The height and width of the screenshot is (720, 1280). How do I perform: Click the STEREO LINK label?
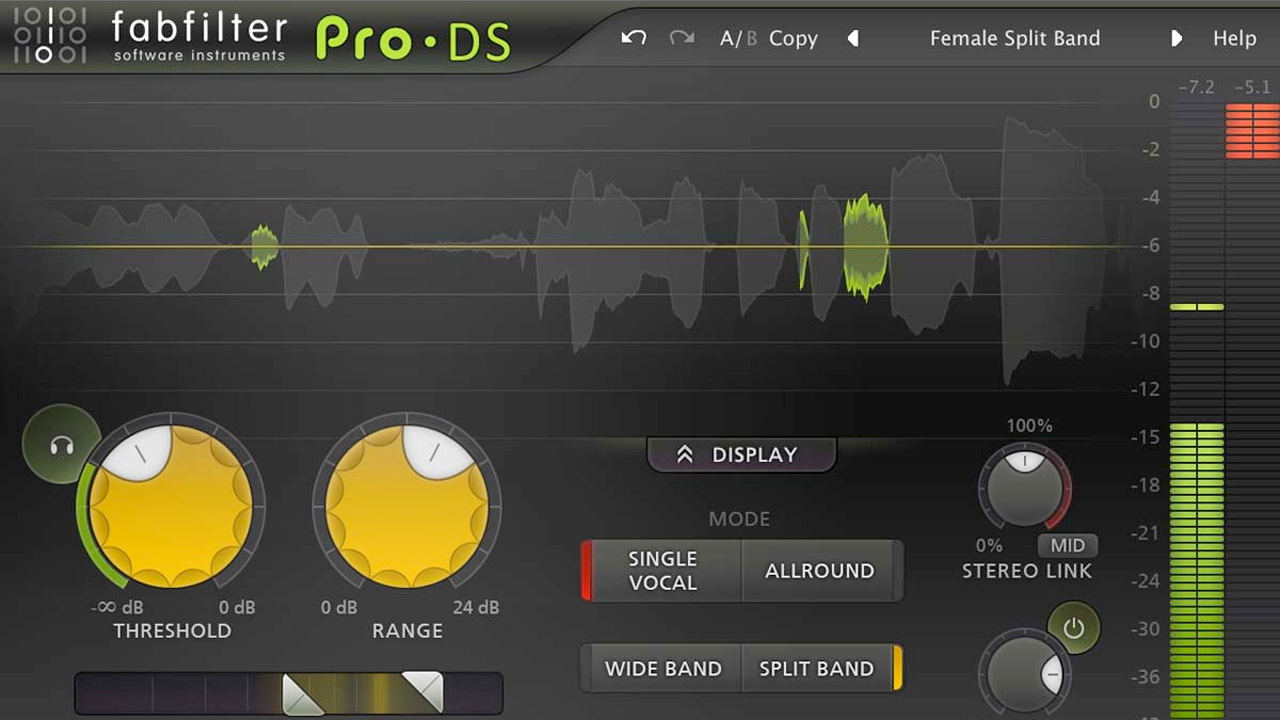[1027, 571]
